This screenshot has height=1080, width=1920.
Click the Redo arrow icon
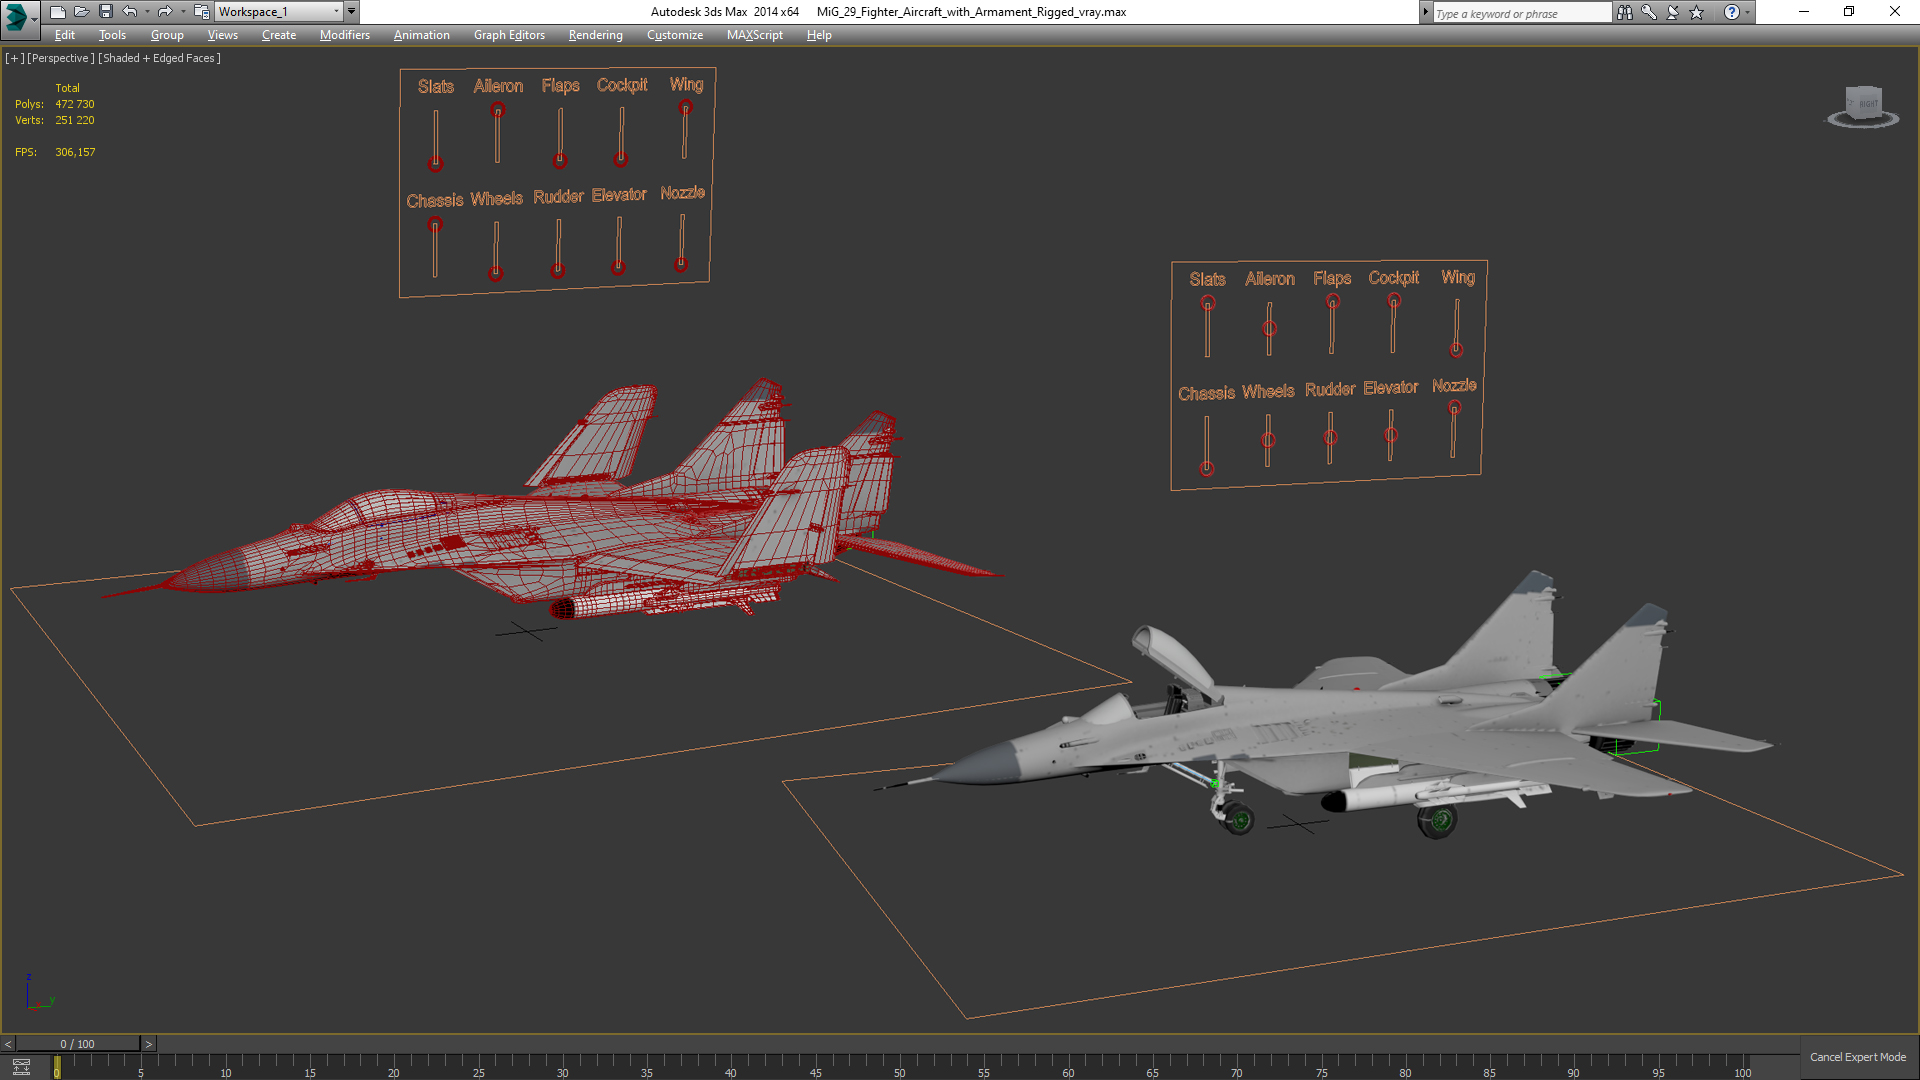pos(165,12)
